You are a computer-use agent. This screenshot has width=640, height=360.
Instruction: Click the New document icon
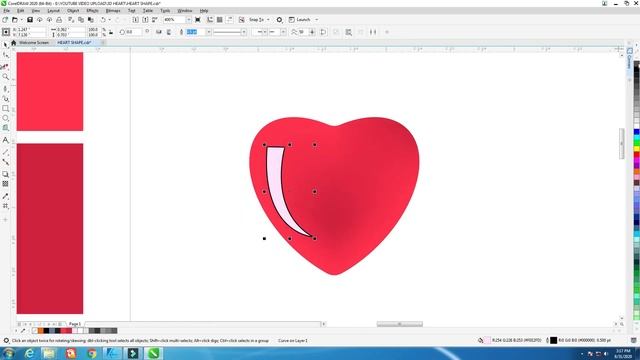5,20
